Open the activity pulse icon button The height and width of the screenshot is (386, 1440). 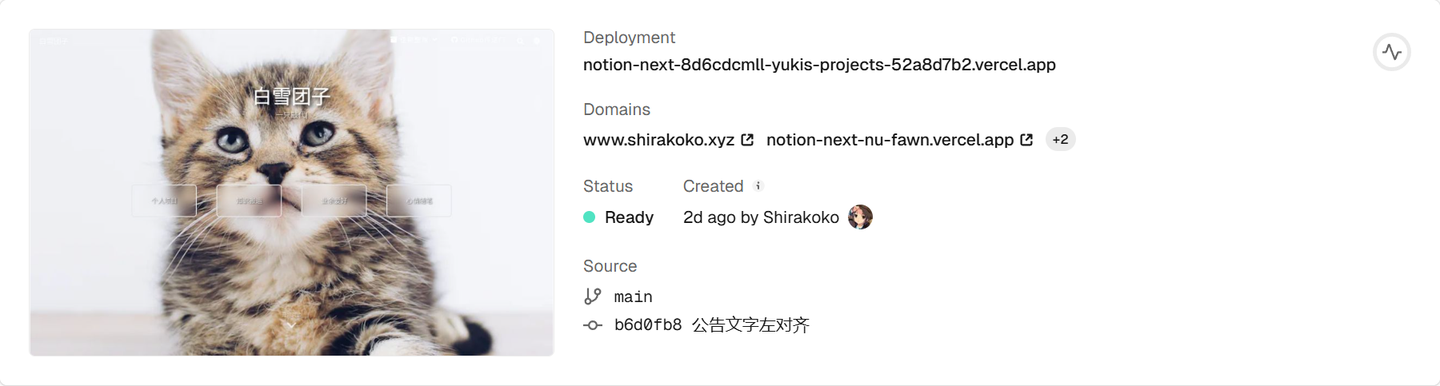tap(1392, 52)
